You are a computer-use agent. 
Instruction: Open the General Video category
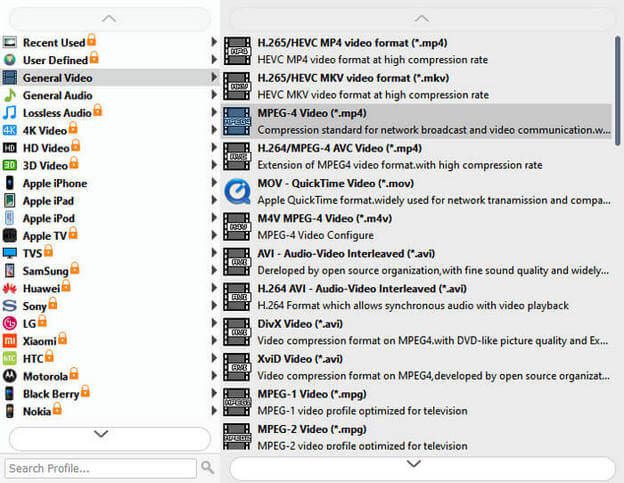coord(110,78)
